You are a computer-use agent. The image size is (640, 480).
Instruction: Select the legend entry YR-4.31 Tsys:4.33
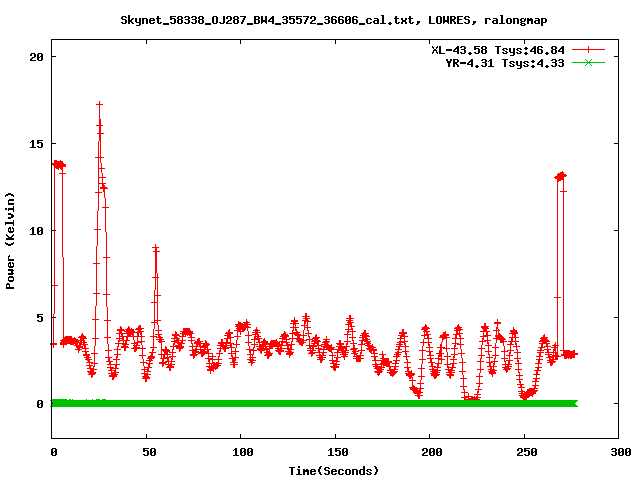(504, 63)
